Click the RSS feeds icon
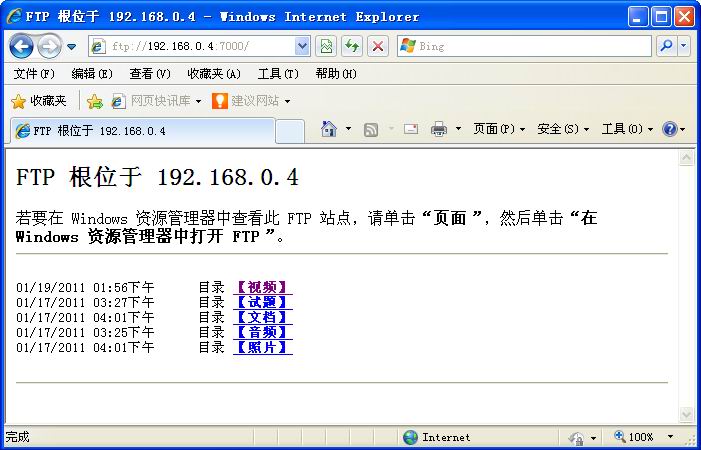Image resolution: width=701 pixels, height=450 pixels. click(x=371, y=129)
